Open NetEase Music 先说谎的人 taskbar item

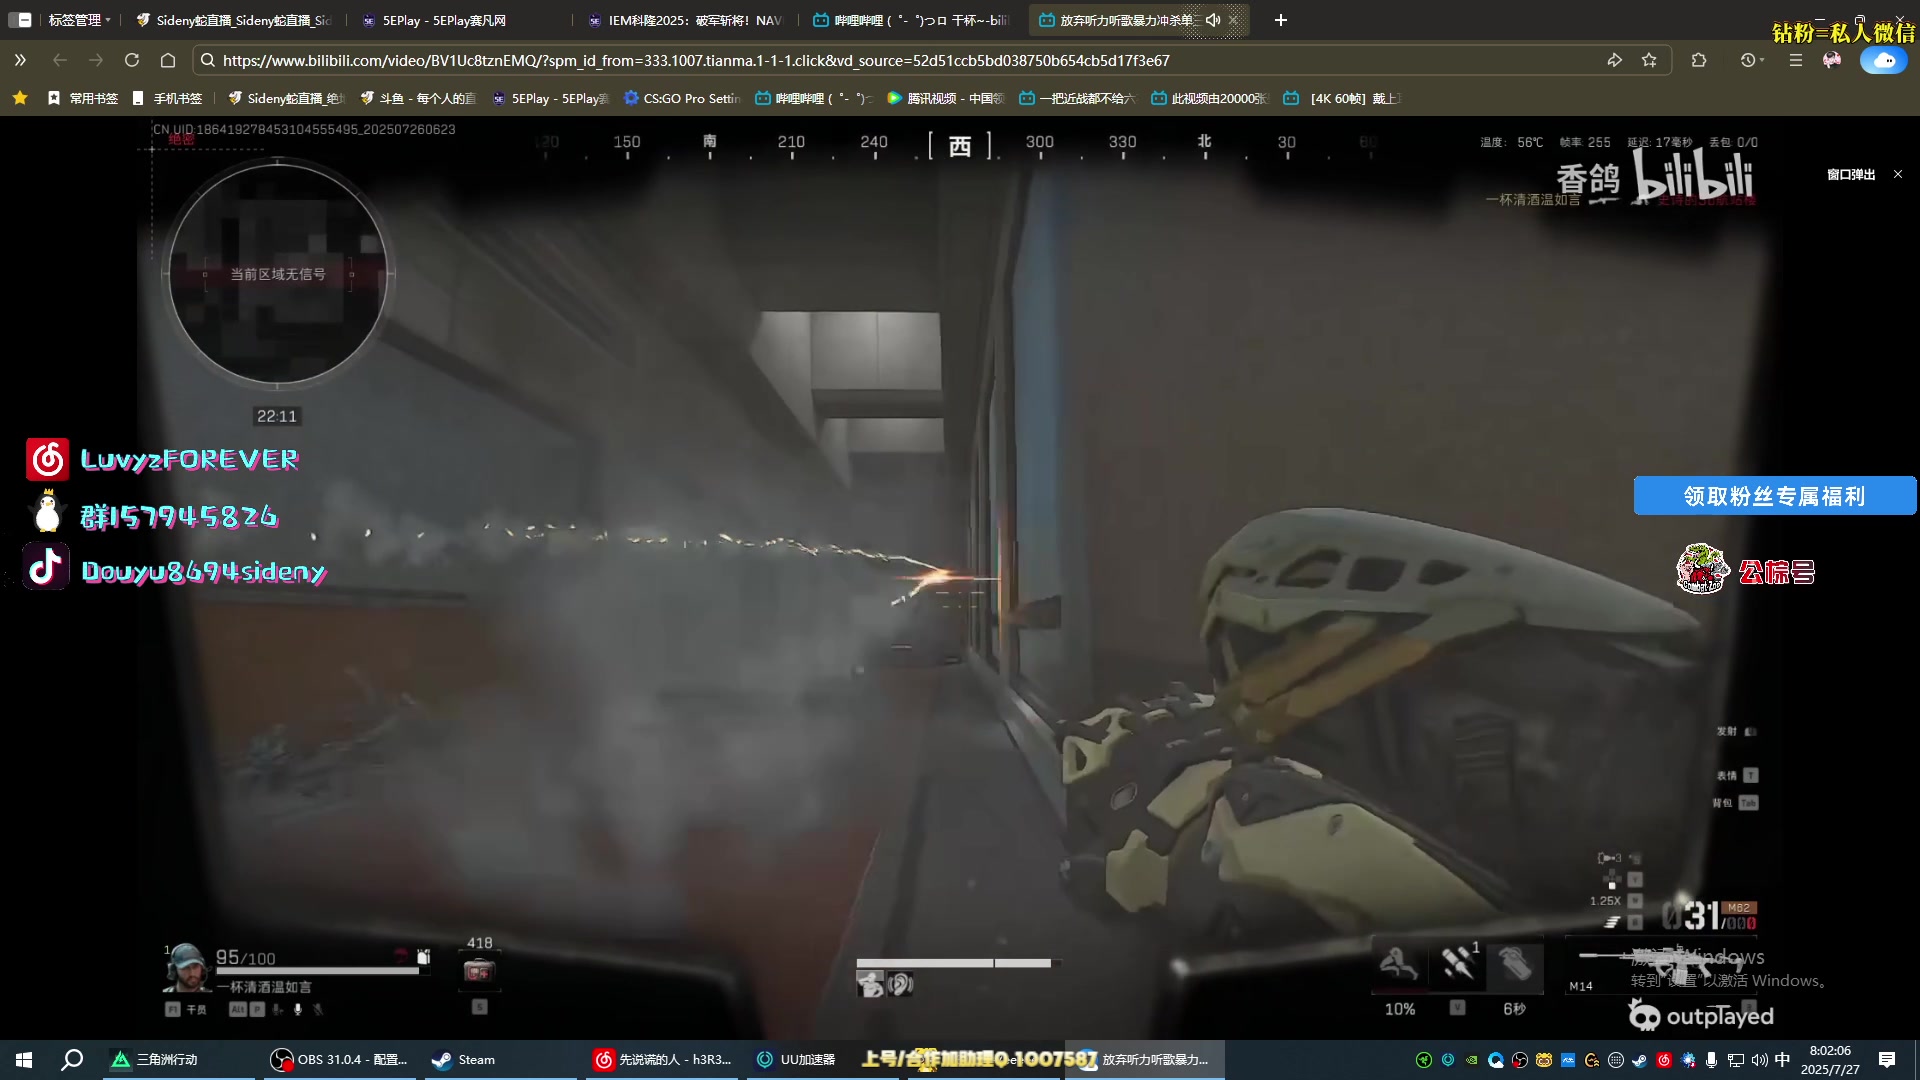point(663,1060)
